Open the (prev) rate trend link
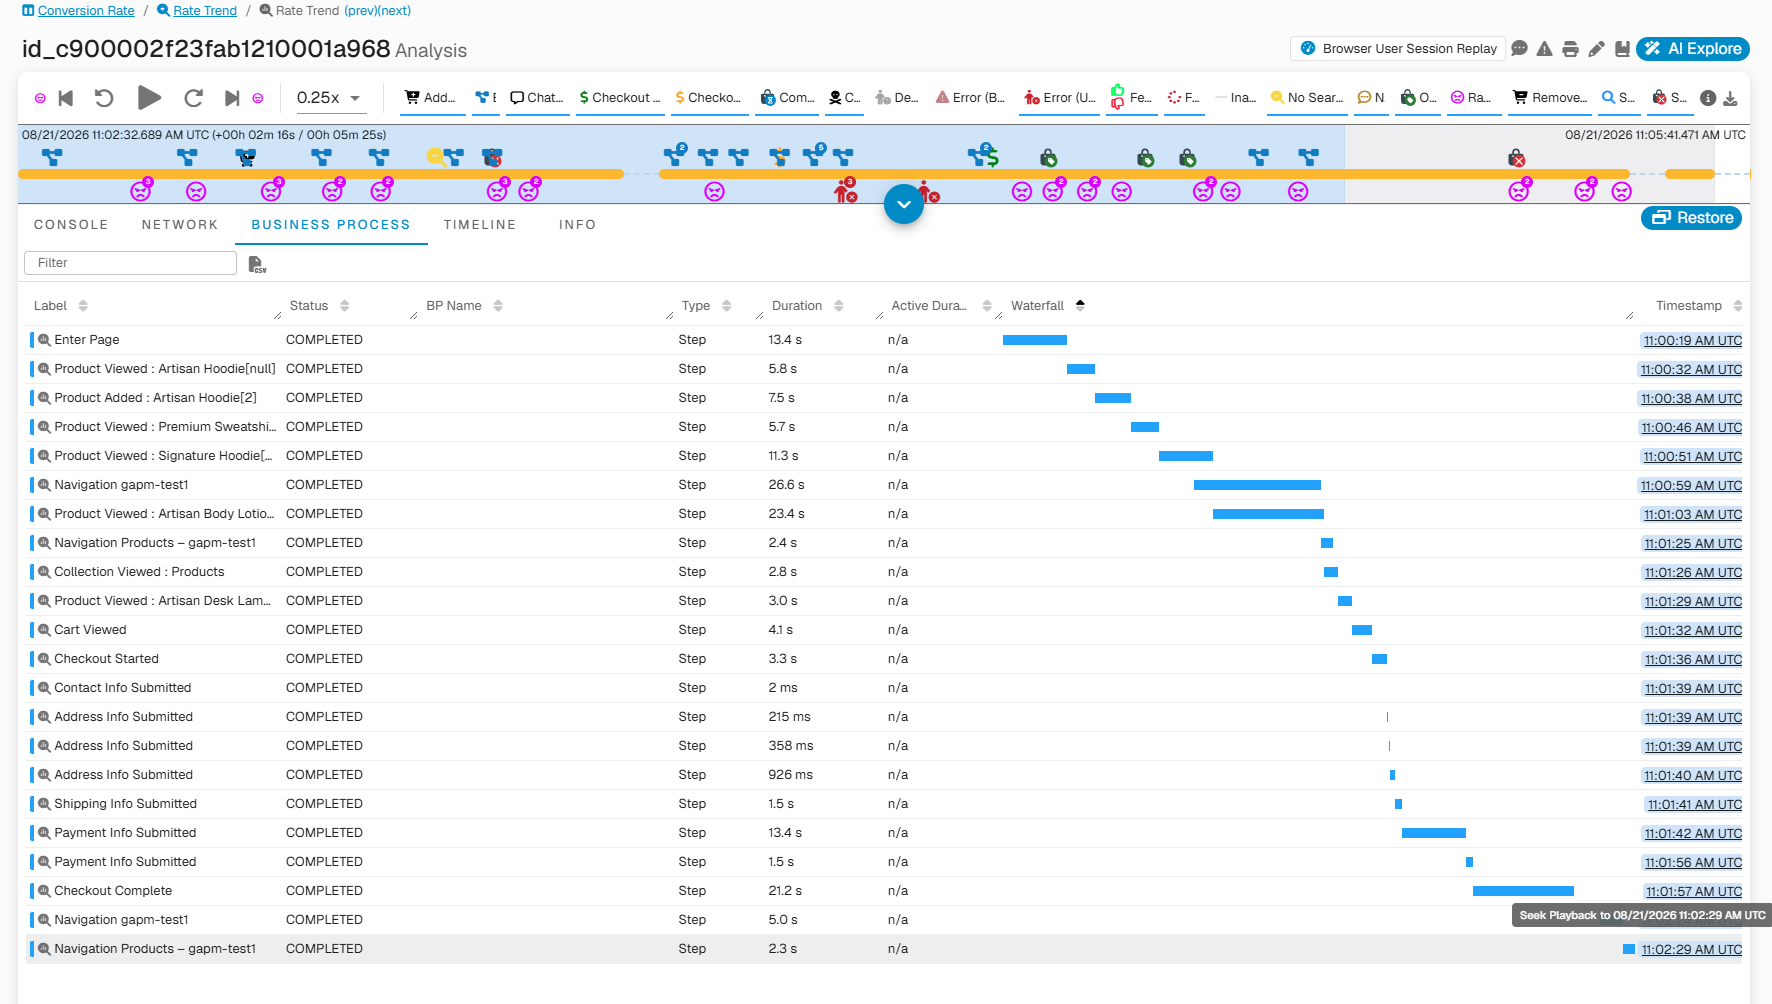 360,11
